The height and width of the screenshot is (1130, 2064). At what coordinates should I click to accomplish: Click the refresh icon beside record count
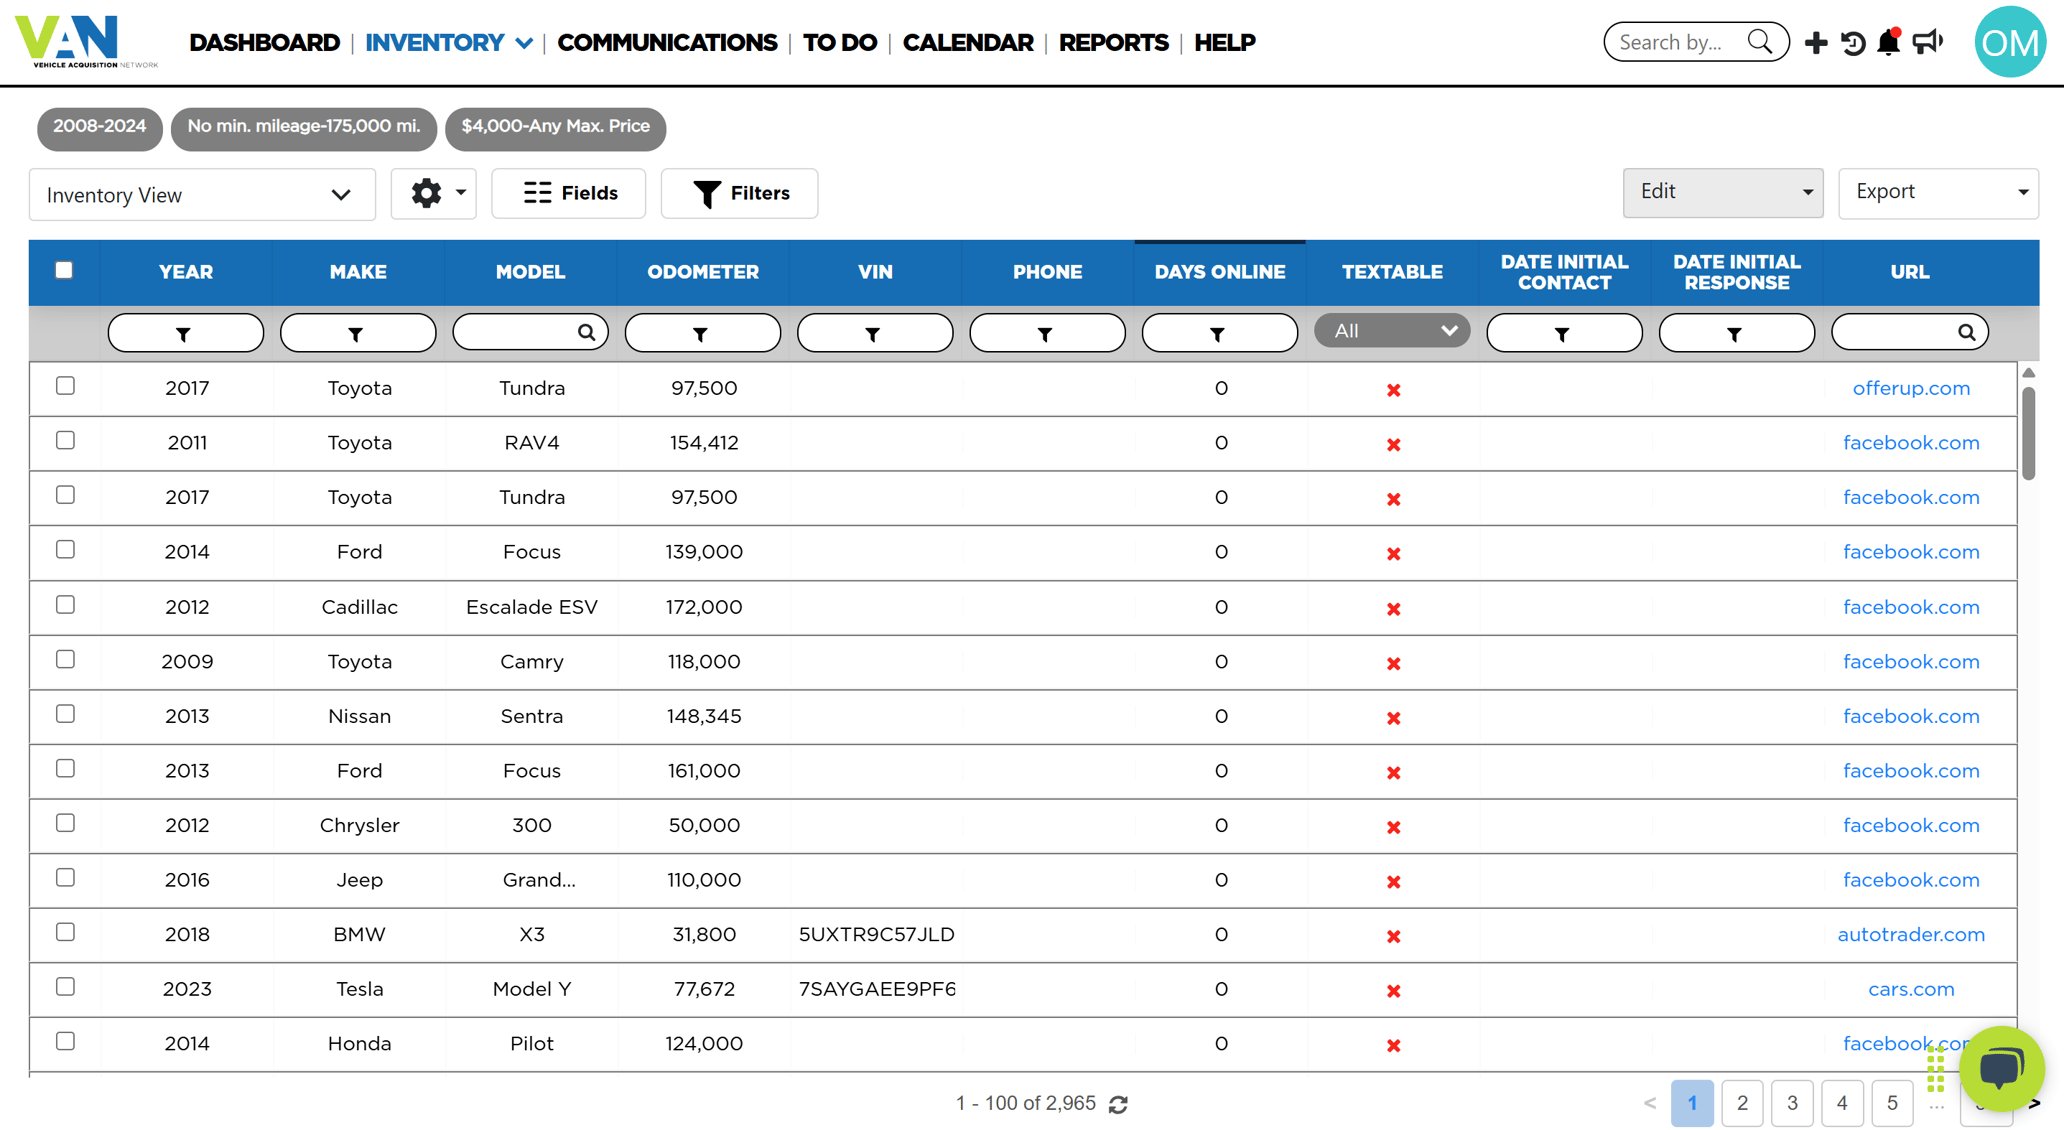(1118, 1104)
